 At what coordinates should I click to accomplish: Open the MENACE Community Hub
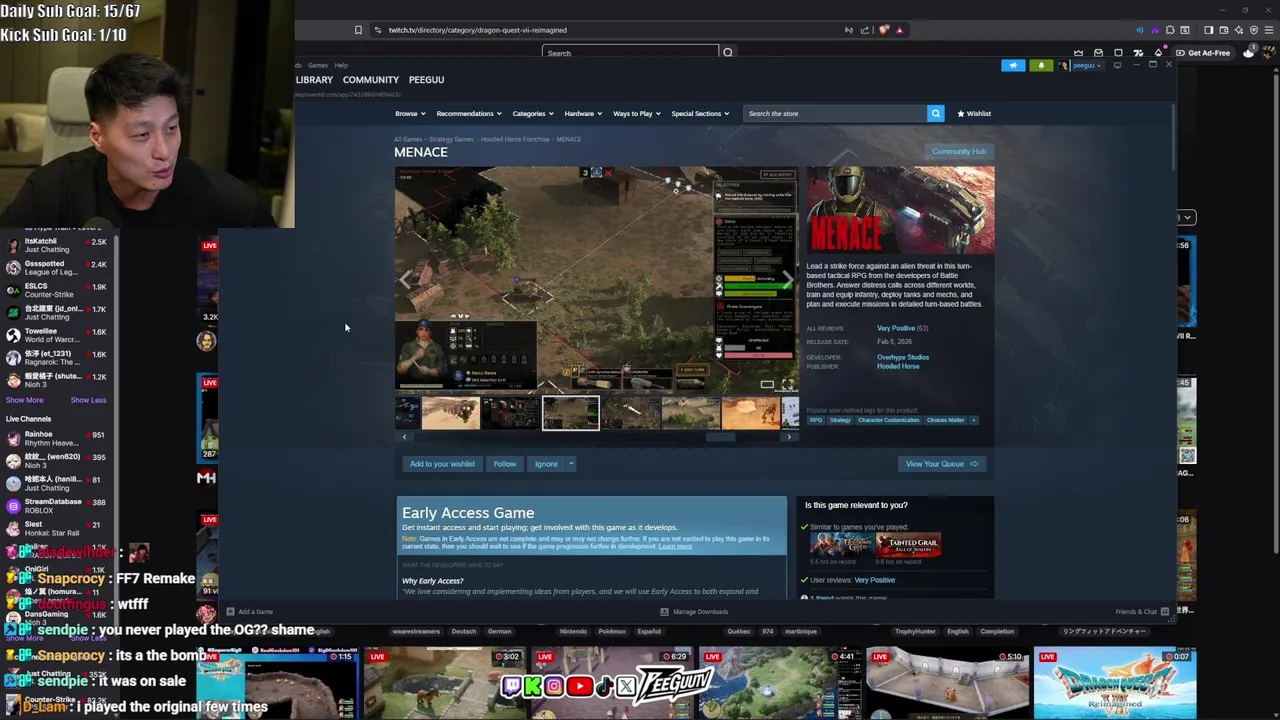pos(959,151)
